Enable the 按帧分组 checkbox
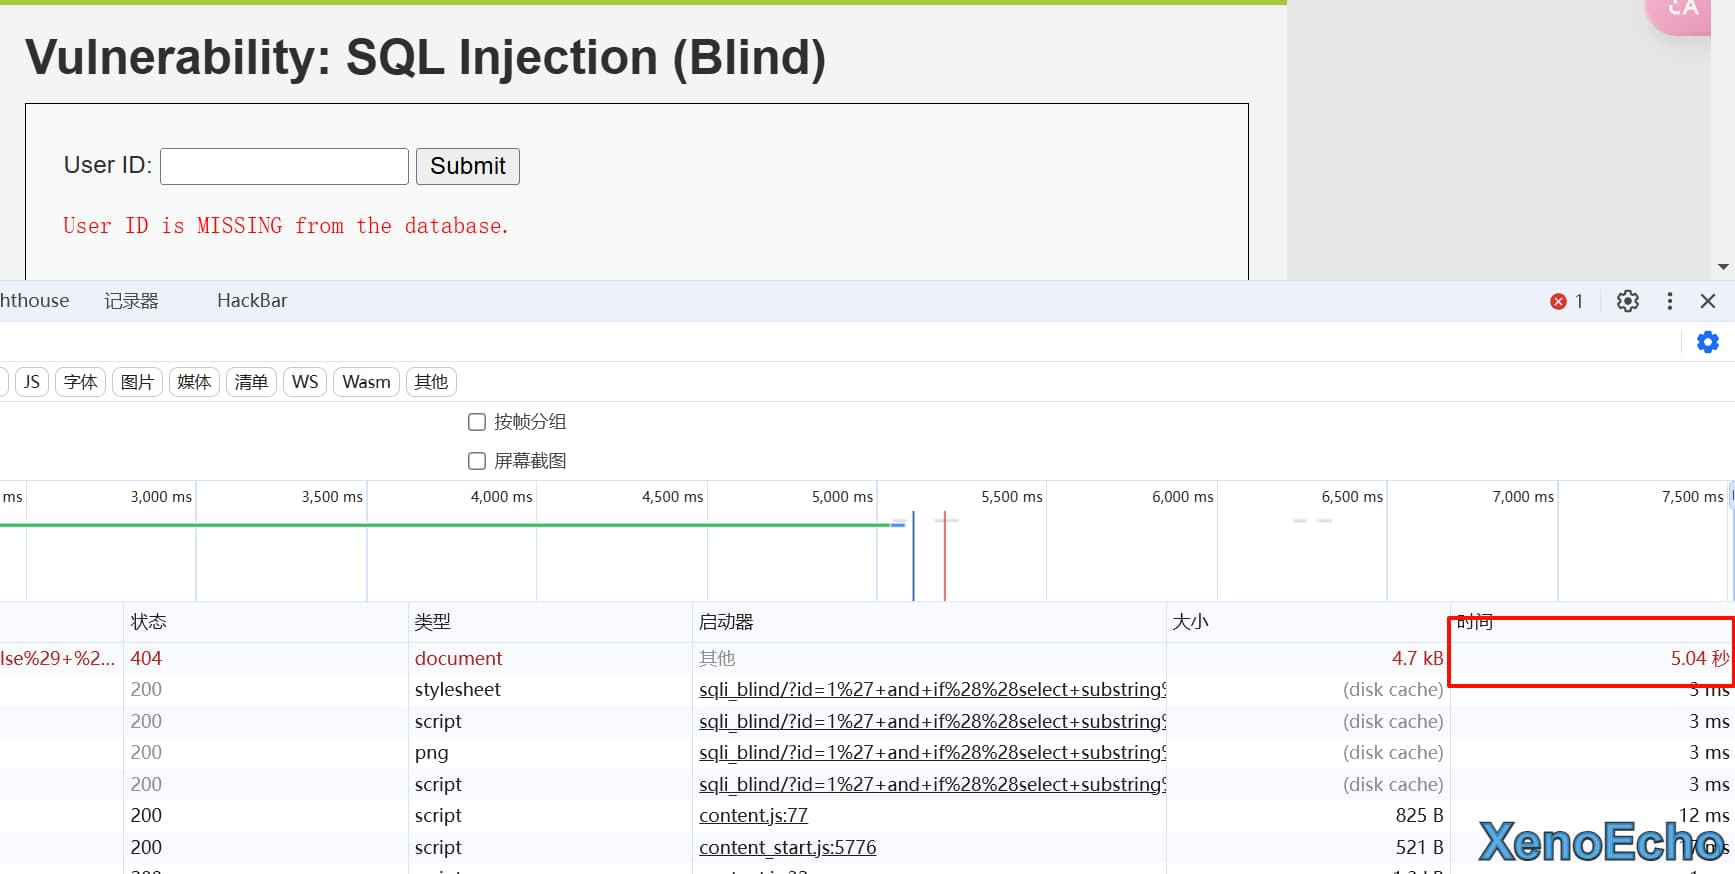Image resolution: width=1735 pixels, height=874 pixels. click(x=477, y=422)
